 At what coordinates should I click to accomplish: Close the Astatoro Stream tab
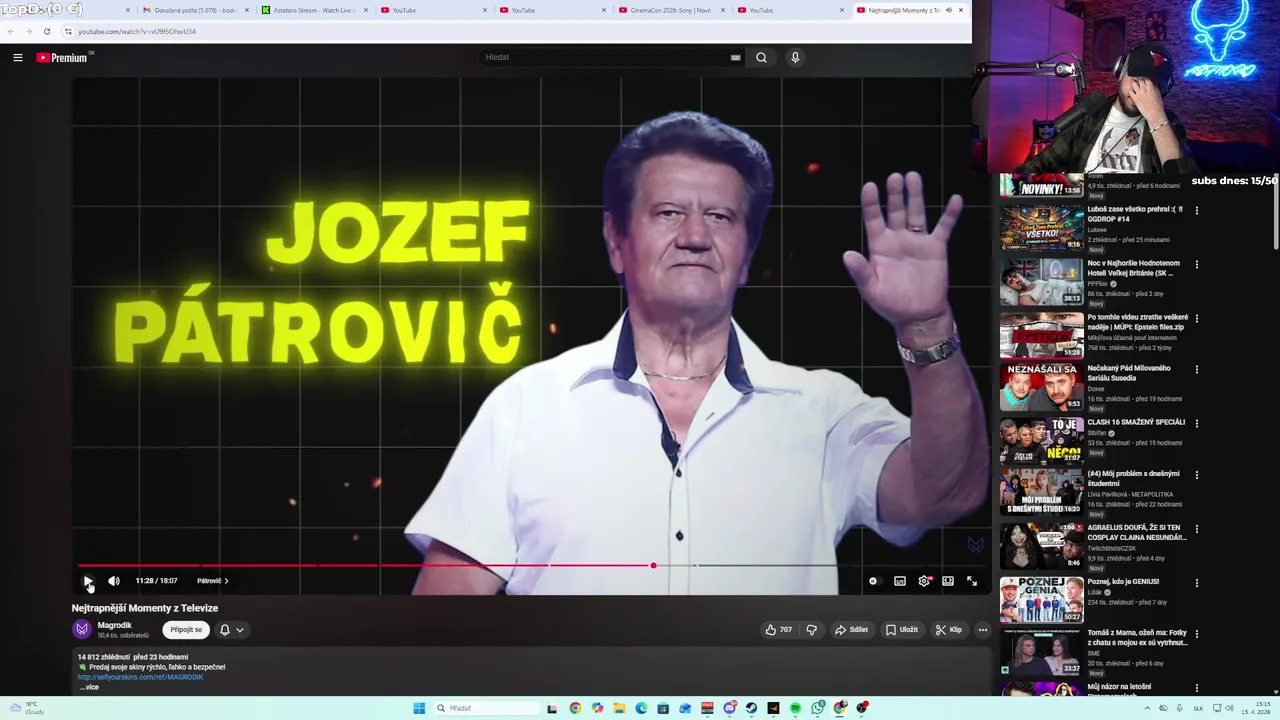[366, 10]
